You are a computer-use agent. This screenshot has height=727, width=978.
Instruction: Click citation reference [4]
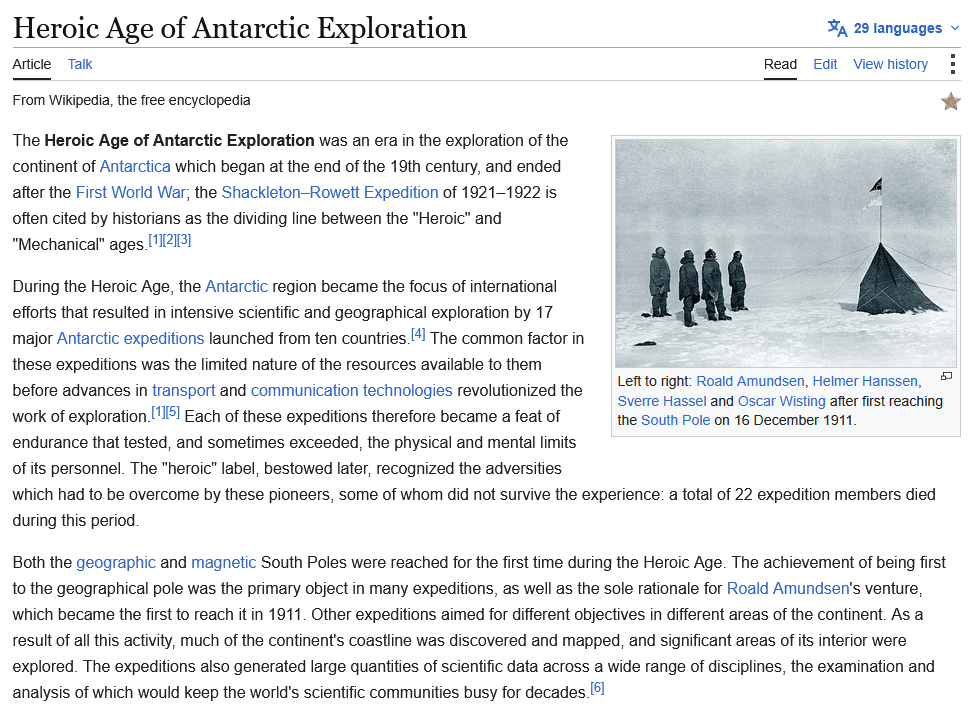[x=418, y=334]
